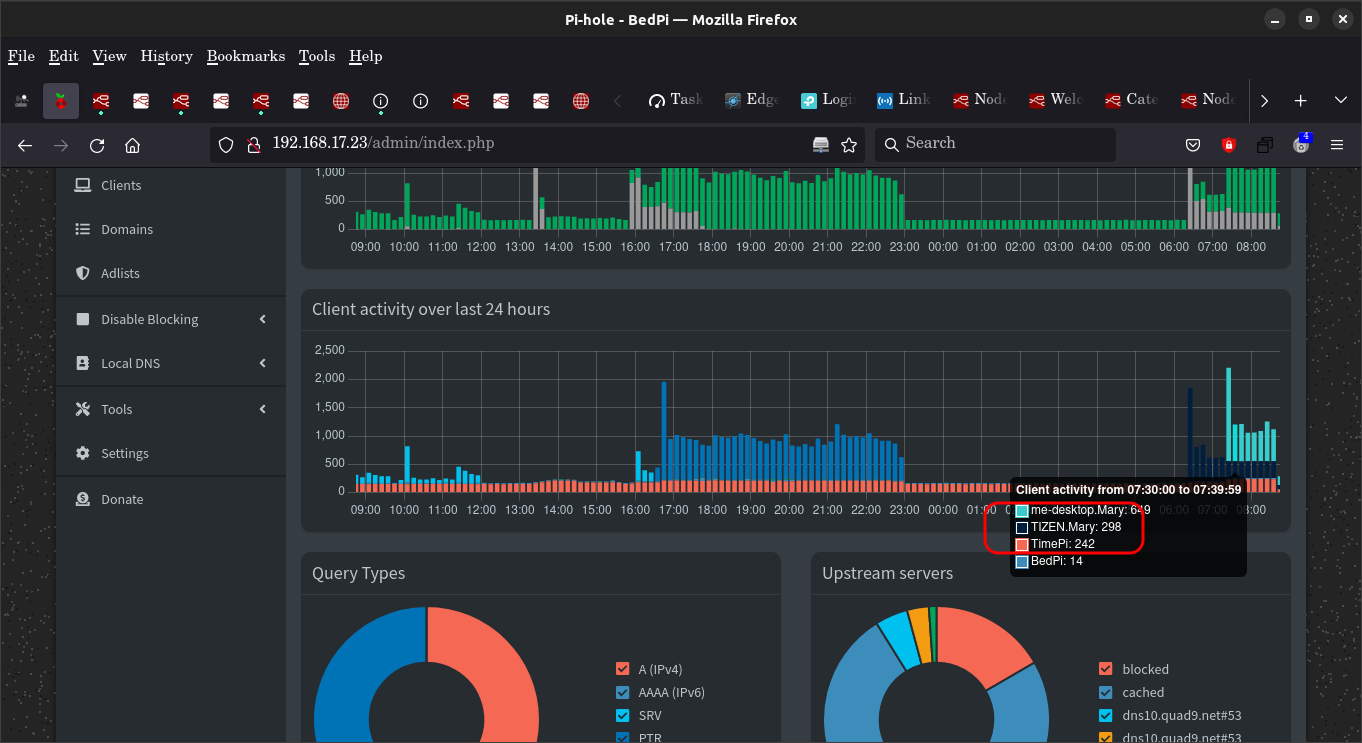The image size is (1362, 743).
Task: Uncheck the blocked upstream checkbox
Action: click(x=1105, y=669)
